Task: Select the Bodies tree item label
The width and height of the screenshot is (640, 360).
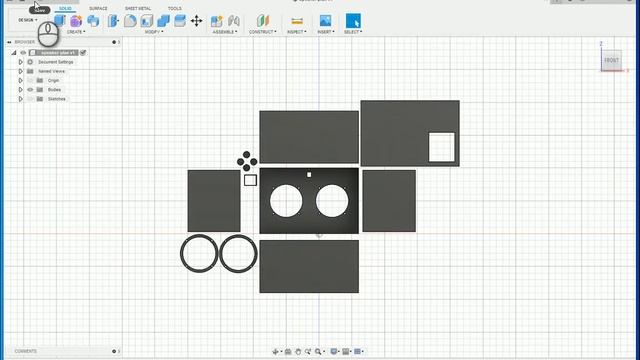Action: tap(54, 90)
